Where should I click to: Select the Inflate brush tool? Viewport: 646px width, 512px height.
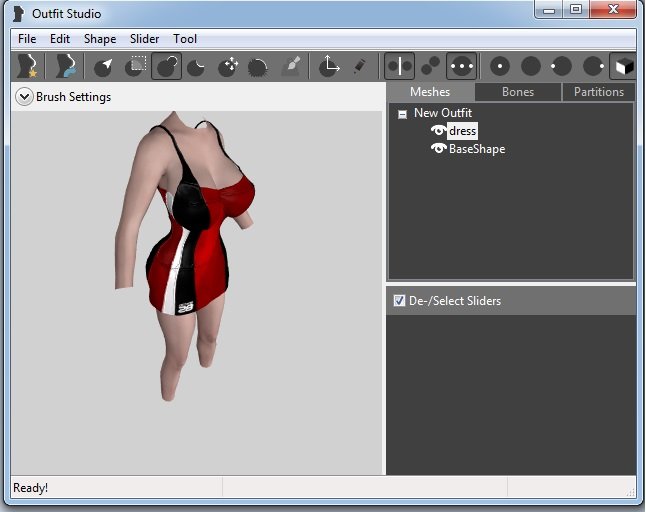point(166,67)
